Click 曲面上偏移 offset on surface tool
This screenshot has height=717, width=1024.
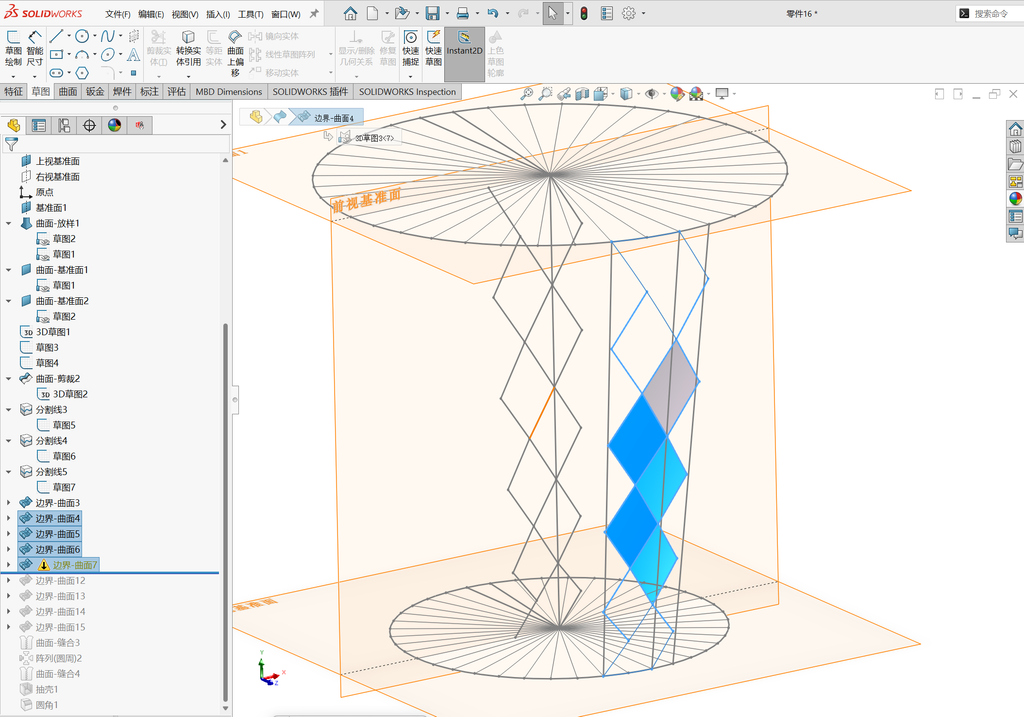pyautogui.click(x=235, y=52)
